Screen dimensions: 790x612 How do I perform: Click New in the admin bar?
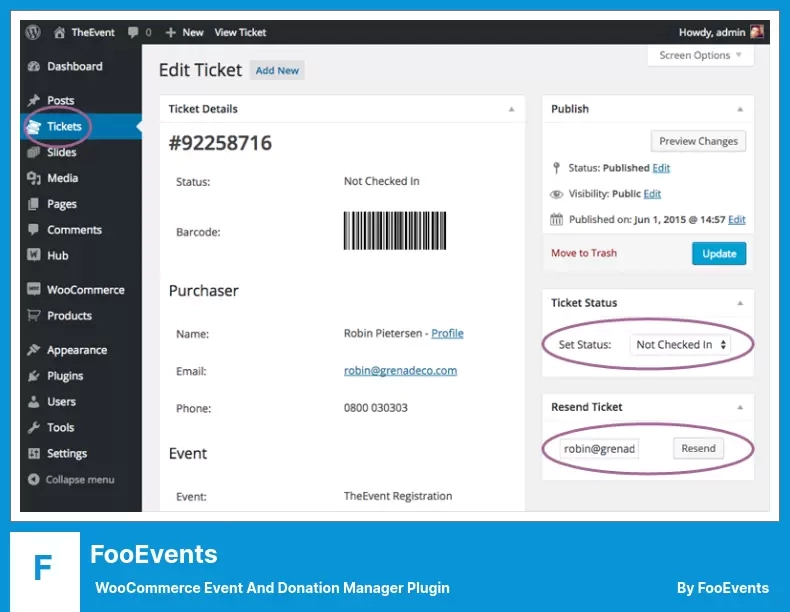(x=193, y=33)
